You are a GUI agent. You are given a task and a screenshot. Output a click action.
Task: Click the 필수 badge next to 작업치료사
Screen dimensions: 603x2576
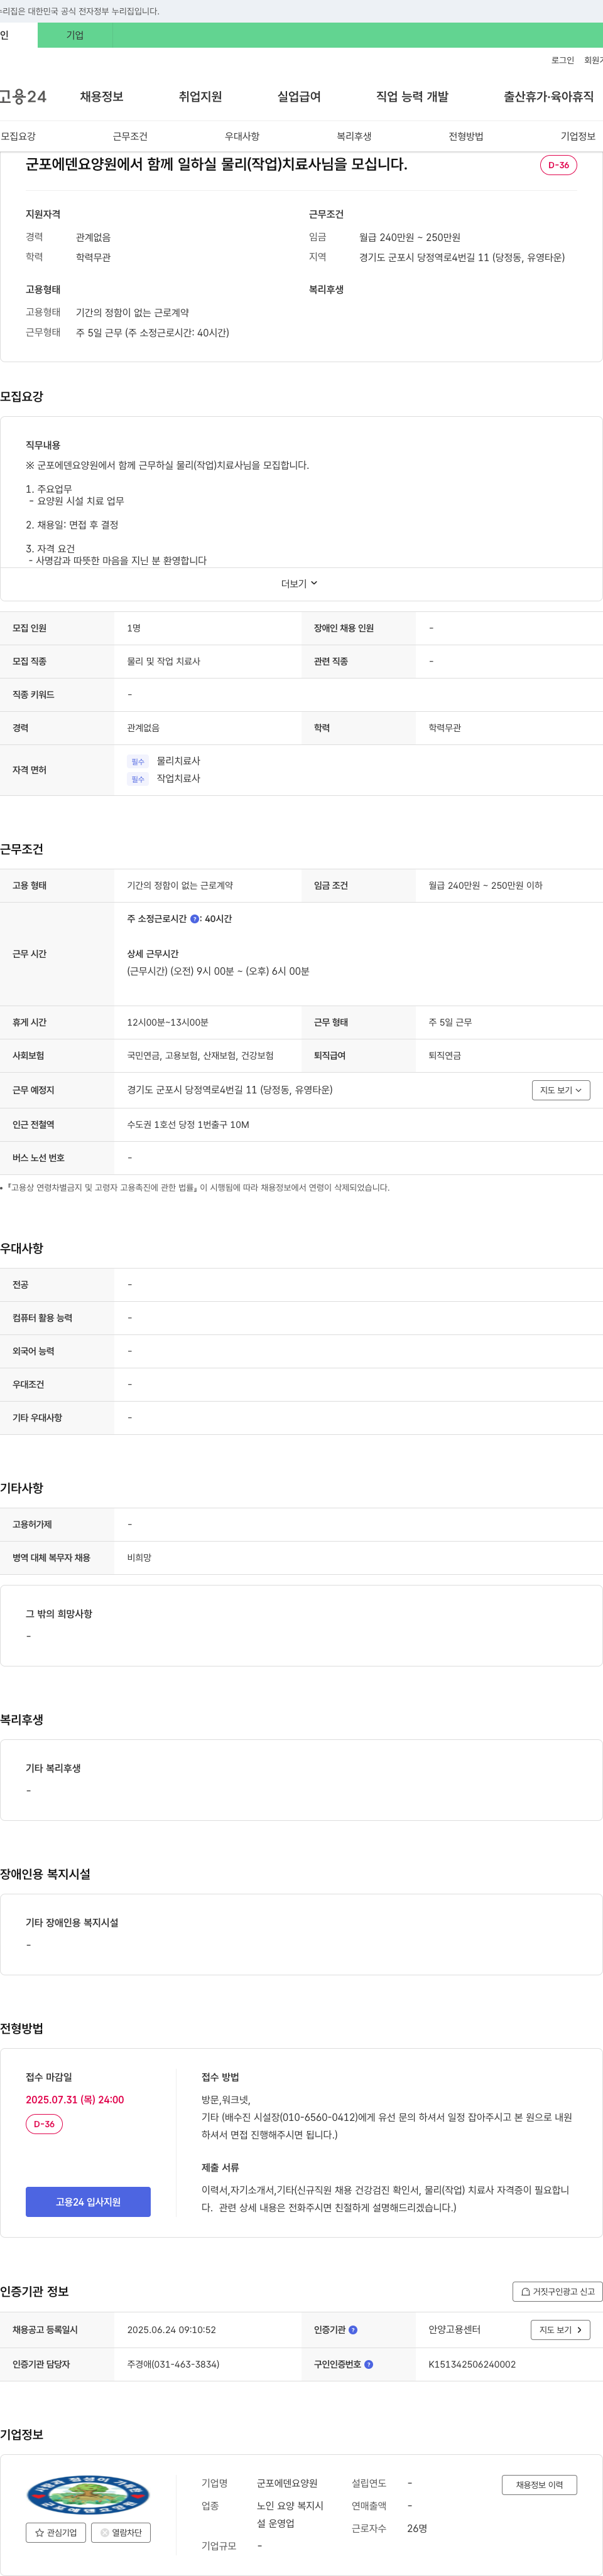pos(138,779)
